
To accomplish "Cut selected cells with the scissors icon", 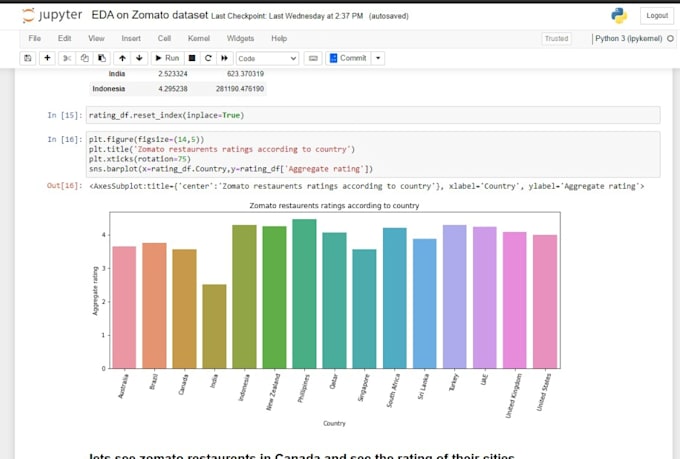I will (67, 58).
